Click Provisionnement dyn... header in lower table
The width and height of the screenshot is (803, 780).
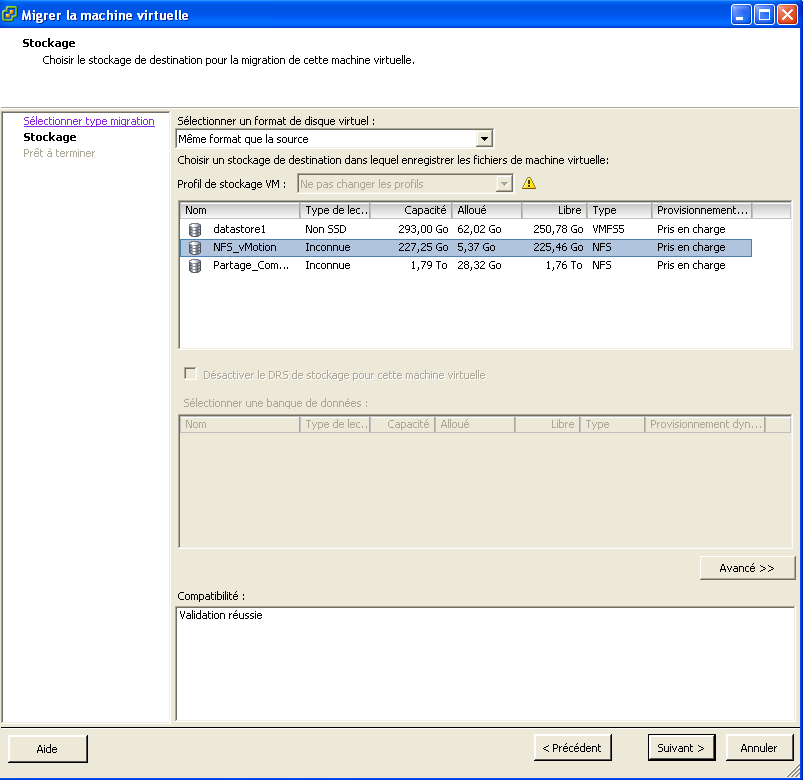[705, 425]
